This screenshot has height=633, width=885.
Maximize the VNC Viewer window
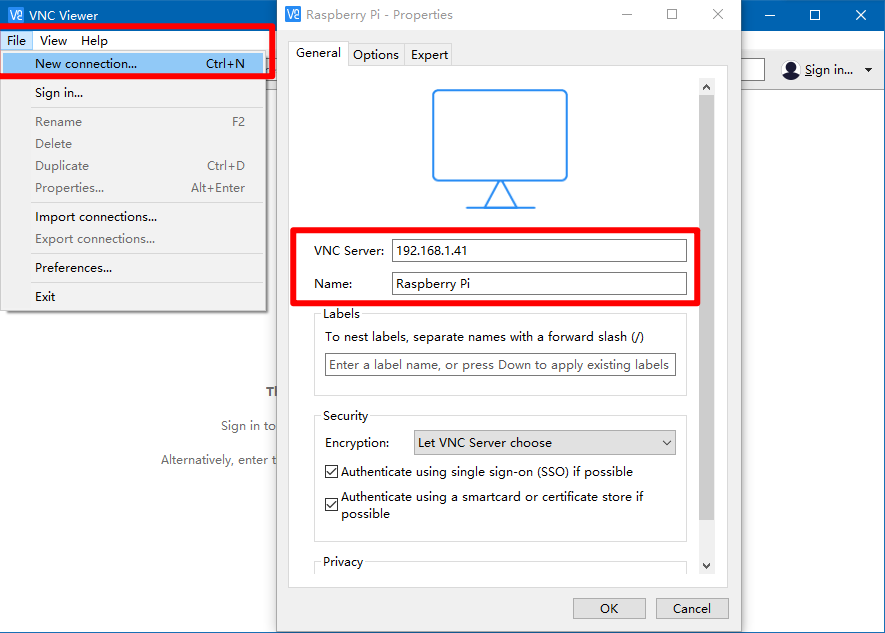click(815, 15)
